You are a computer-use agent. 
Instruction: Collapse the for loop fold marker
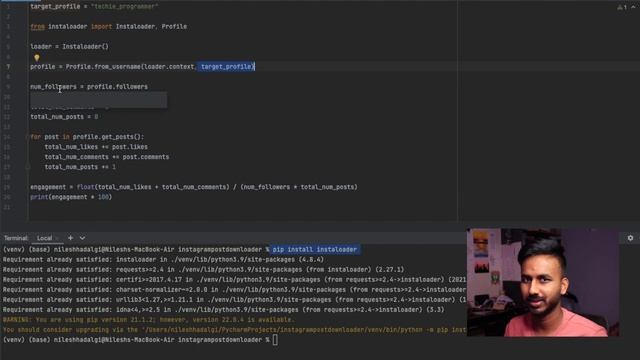(x=27, y=137)
